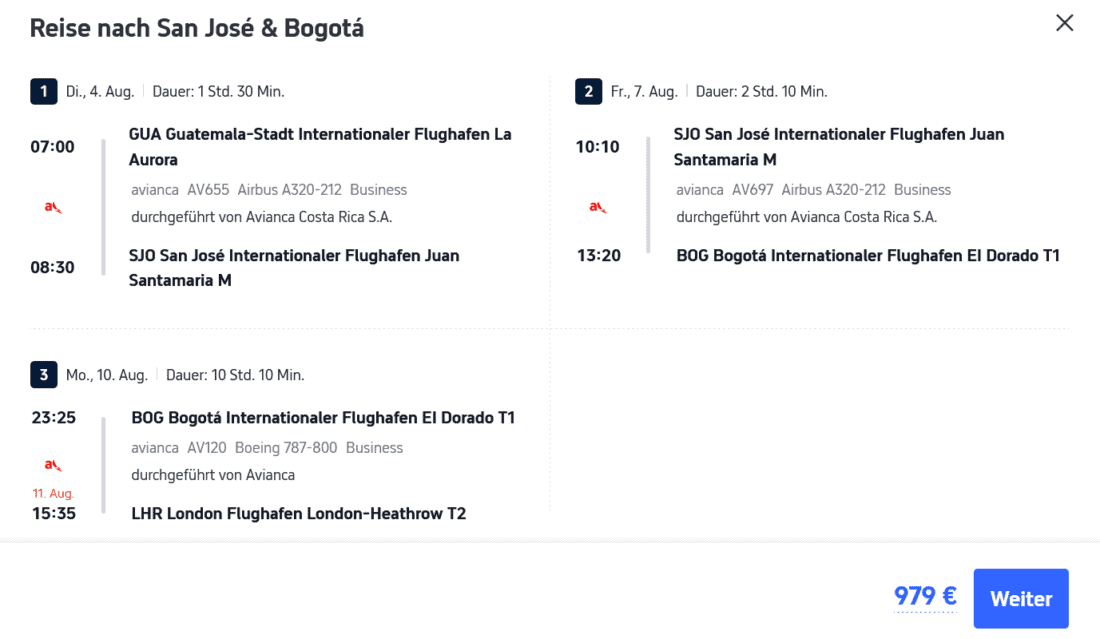1100x639 pixels.
Task: Click flight number AV697 details
Action: (753, 189)
